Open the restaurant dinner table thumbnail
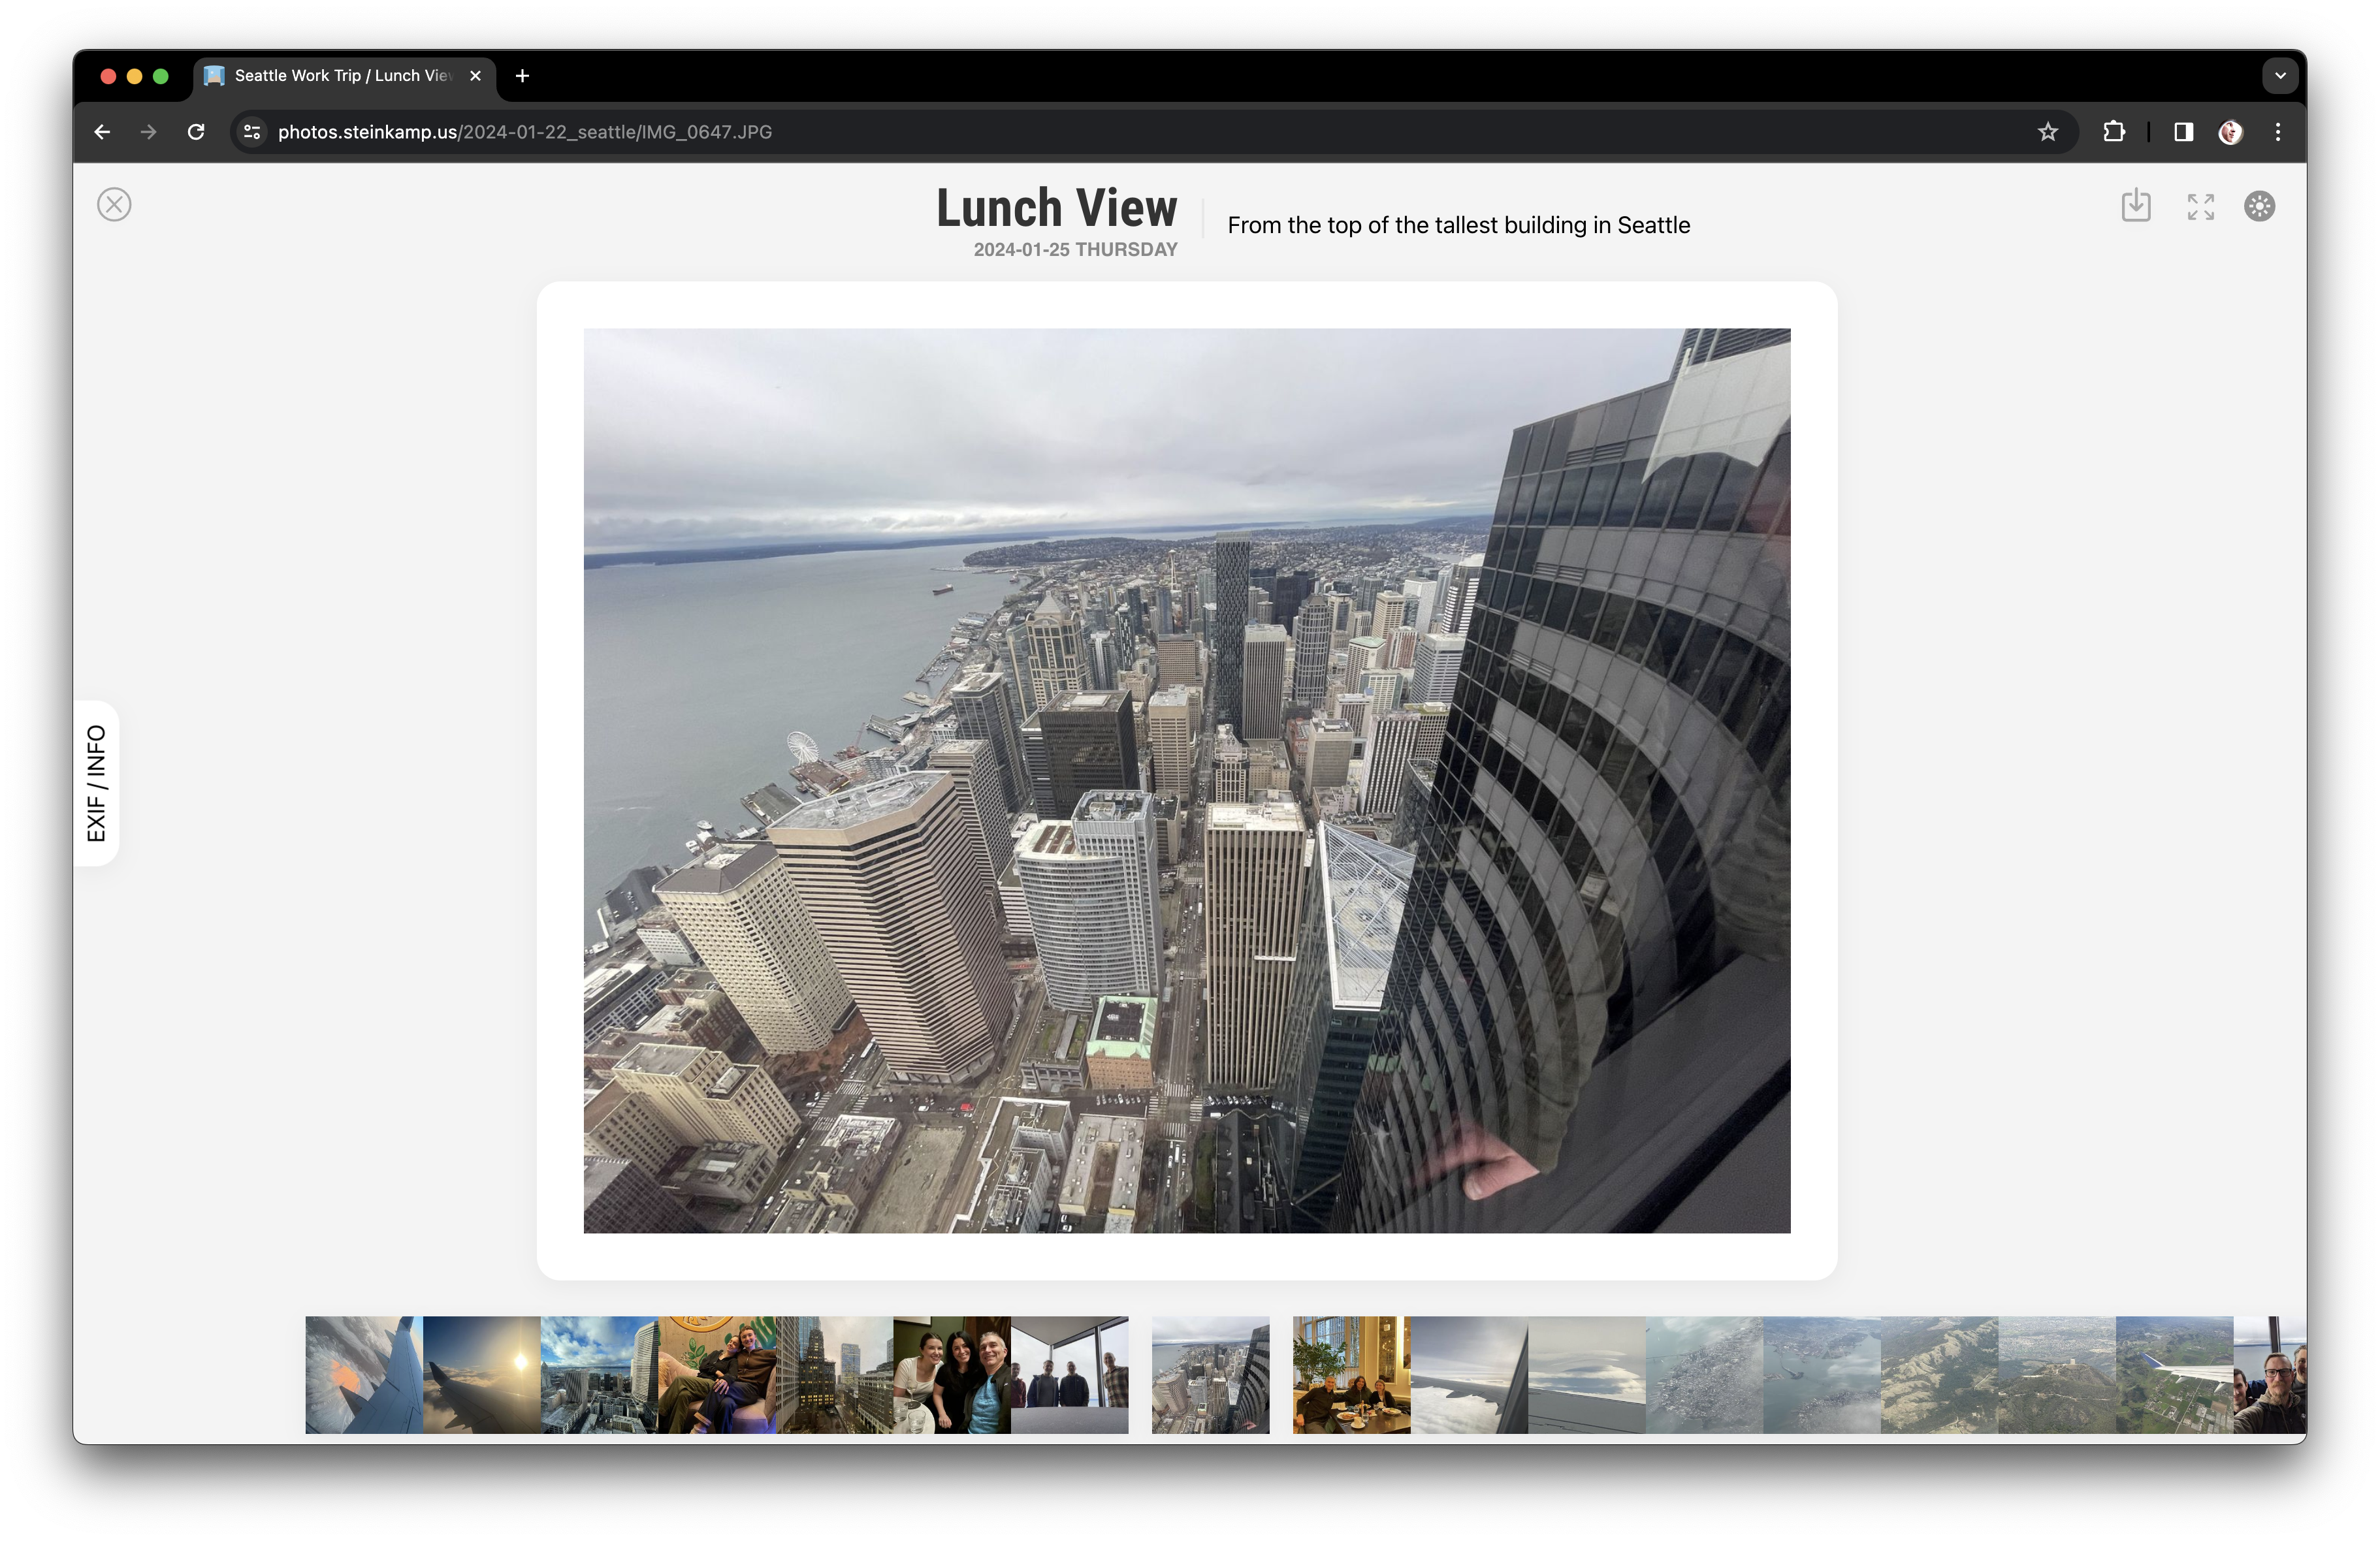 coord(1351,1375)
